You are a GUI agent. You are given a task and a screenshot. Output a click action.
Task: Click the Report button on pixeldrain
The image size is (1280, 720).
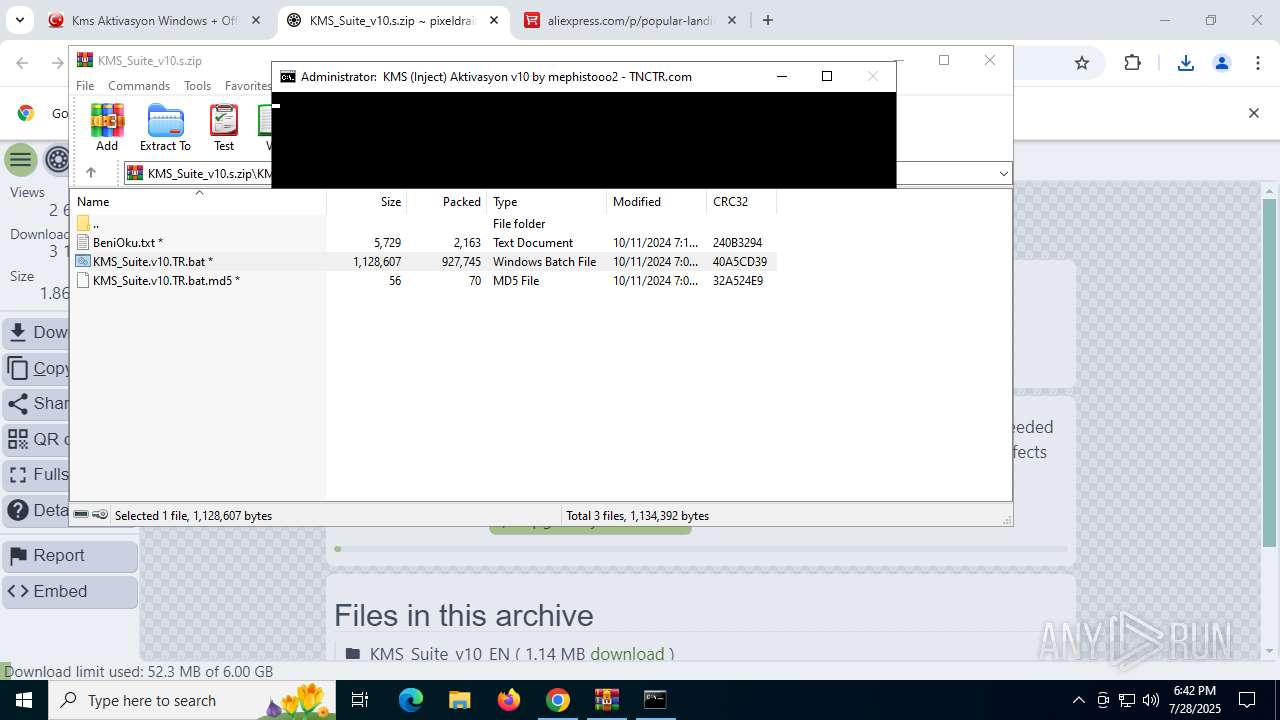point(71,556)
